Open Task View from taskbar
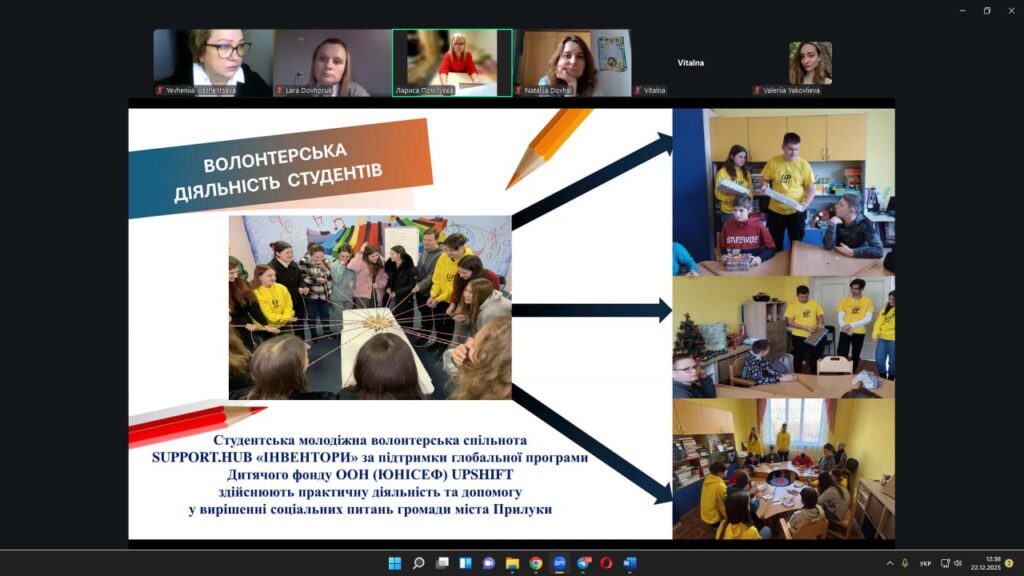 point(442,563)
